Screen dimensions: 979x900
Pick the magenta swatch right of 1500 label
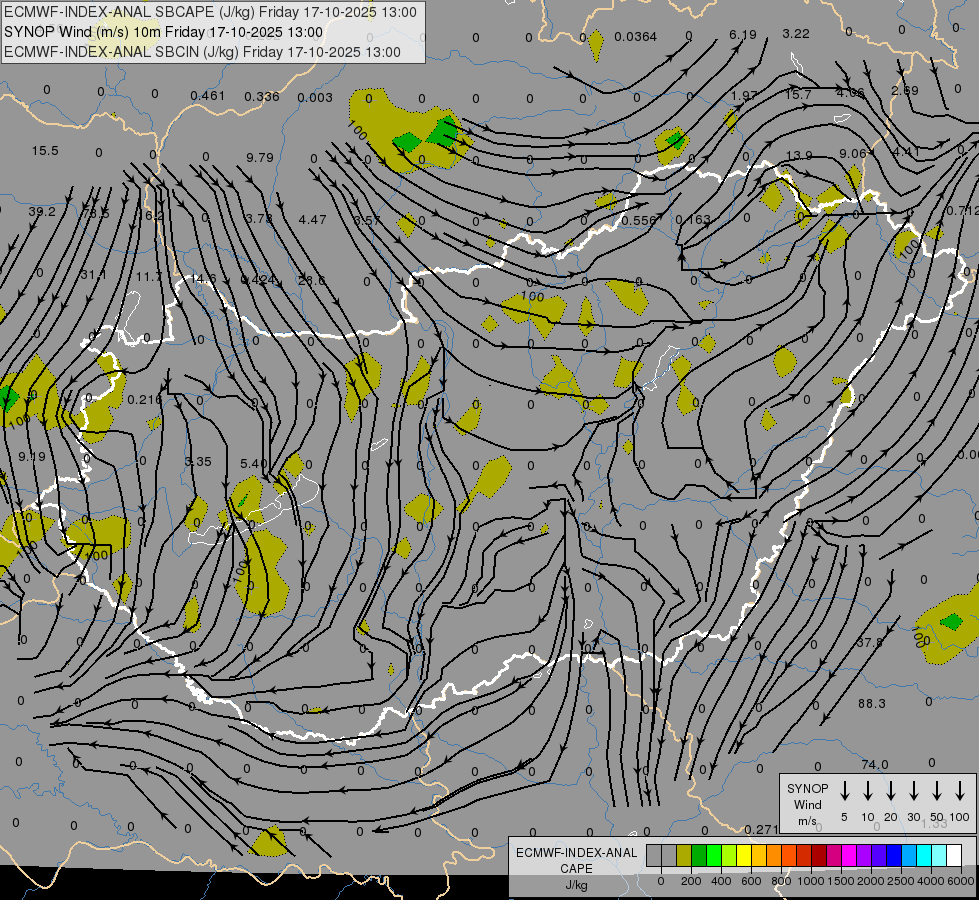(849, 856)
